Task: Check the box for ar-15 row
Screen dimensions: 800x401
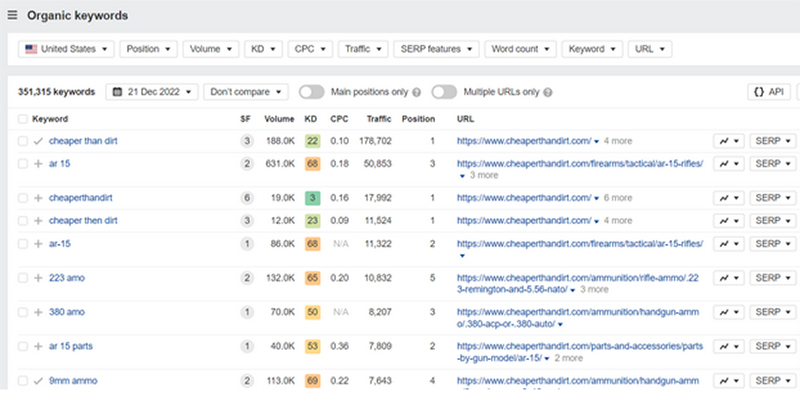Action: (22, 244)
